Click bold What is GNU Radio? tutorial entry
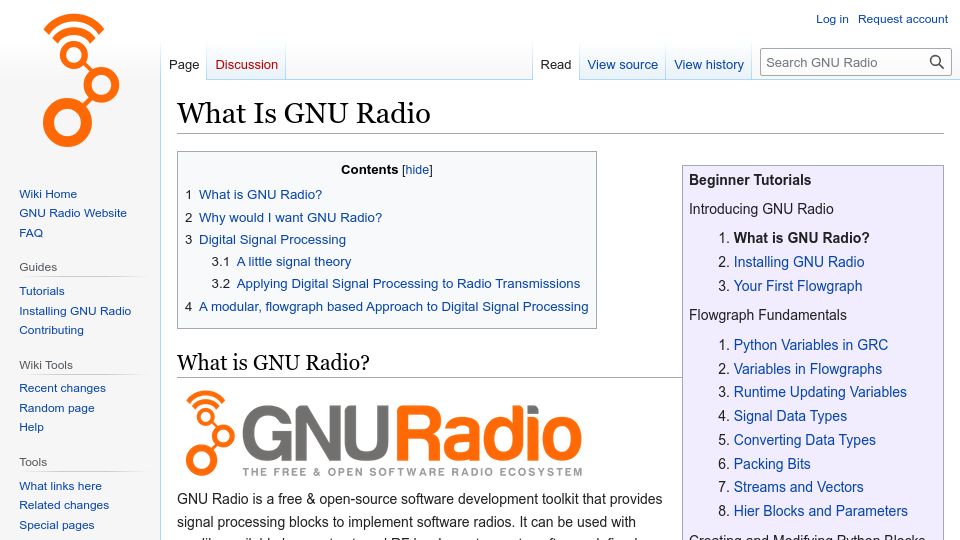This screenshot has width=960, height=540. click(801, 238)
